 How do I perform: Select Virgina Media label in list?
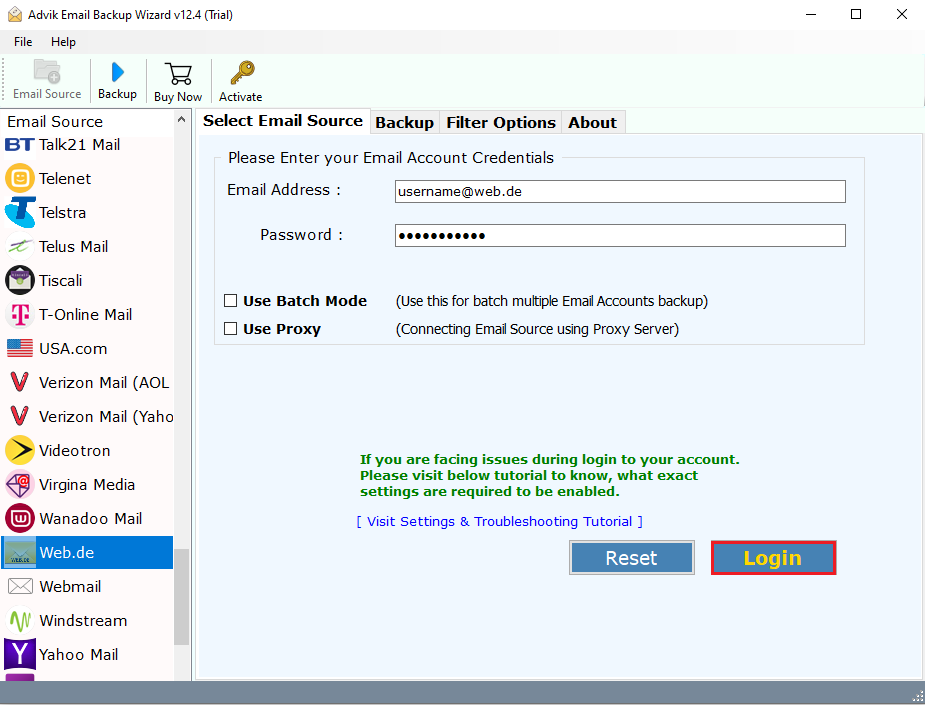pos(87,484)
